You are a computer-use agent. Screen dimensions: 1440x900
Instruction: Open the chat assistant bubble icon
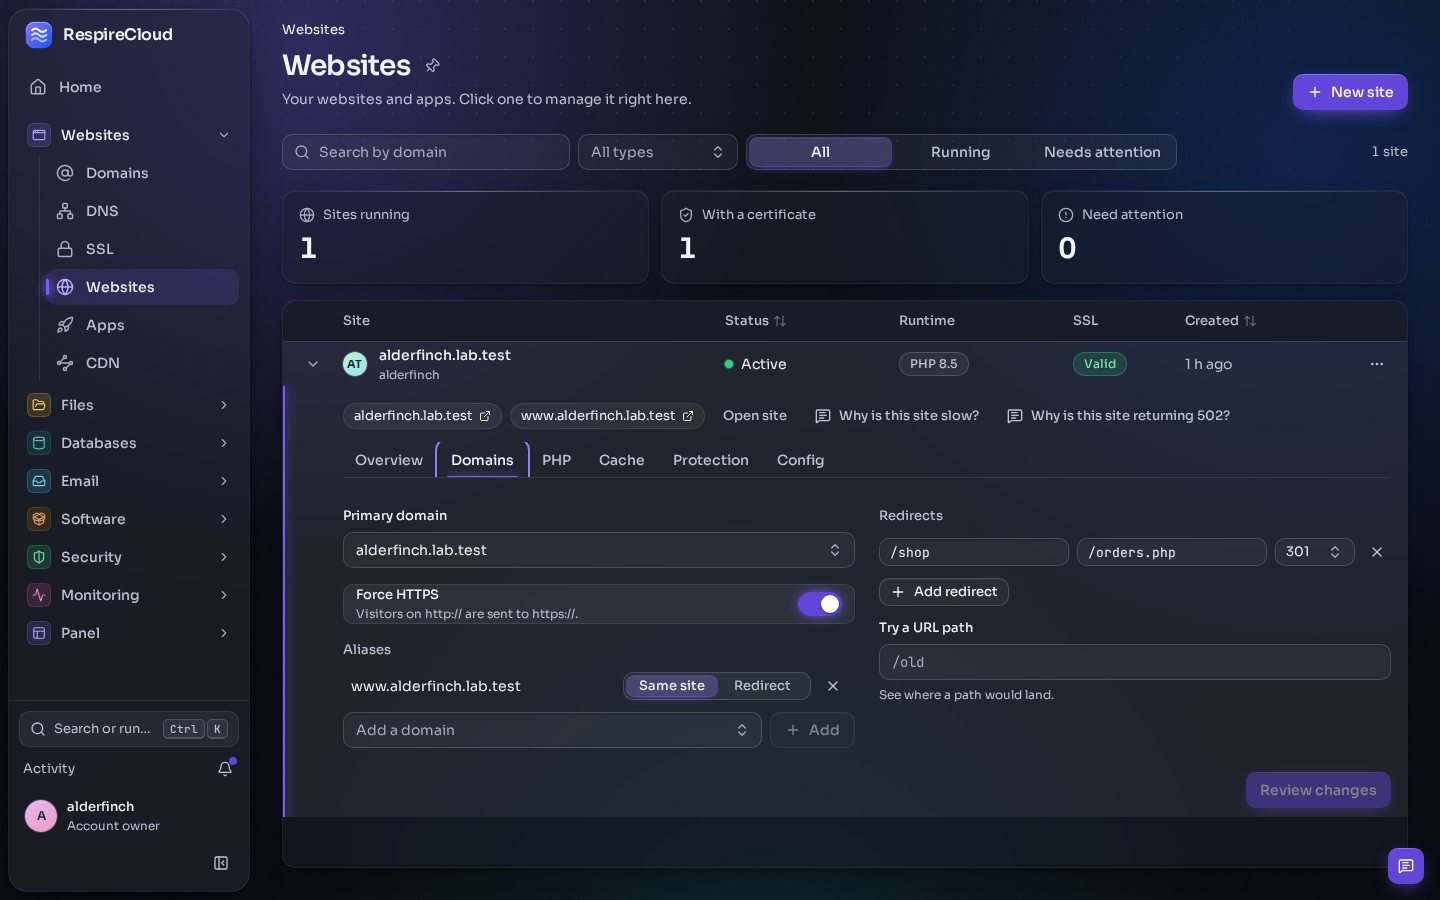click(1406, 866)
